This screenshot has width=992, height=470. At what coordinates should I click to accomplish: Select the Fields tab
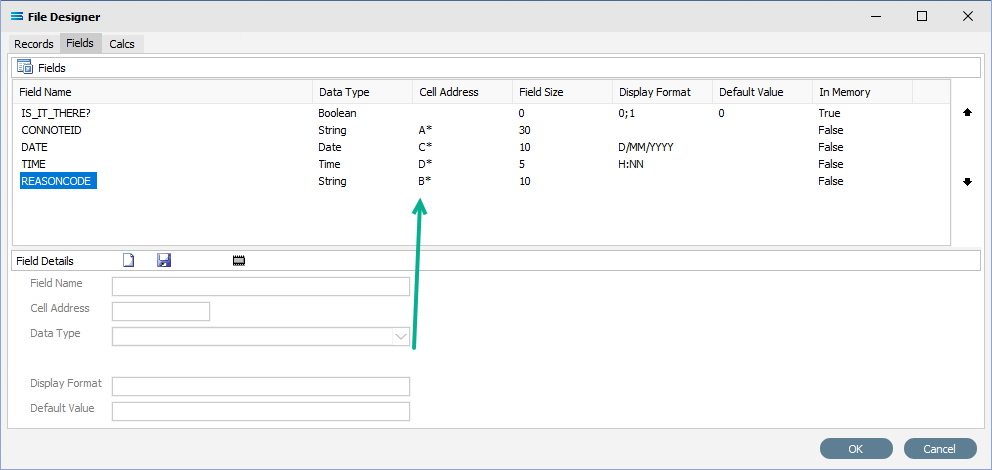[80, 43]
